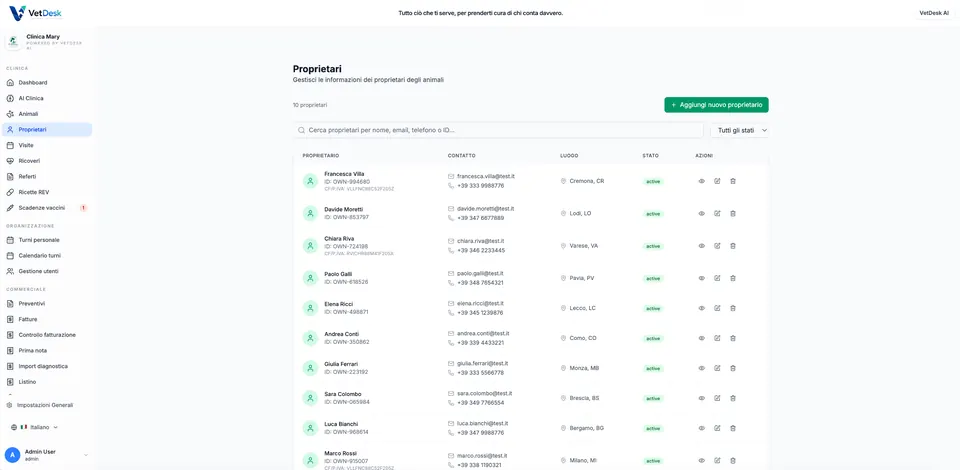Open Gestione utenti section
960x470 pixels.
[x=47, y=271]
